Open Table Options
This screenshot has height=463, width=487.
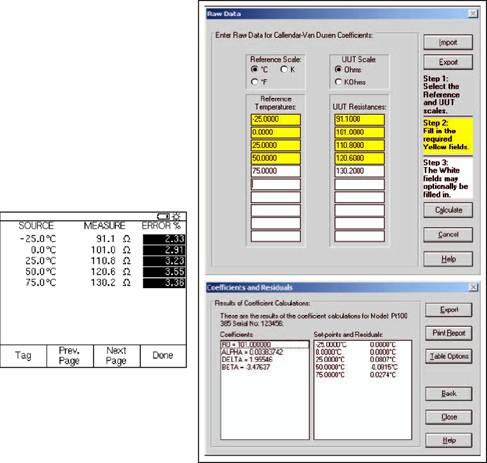click(x=449, y=356)
